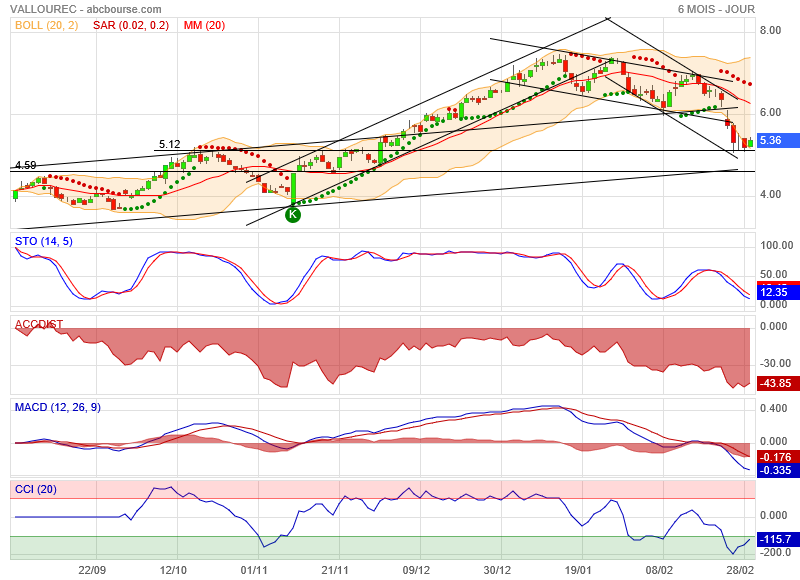The height and width of the screenshot is (580, 800).
Task: Click the -200.0 CCI axis label
Action: click(x=775, y=552)
